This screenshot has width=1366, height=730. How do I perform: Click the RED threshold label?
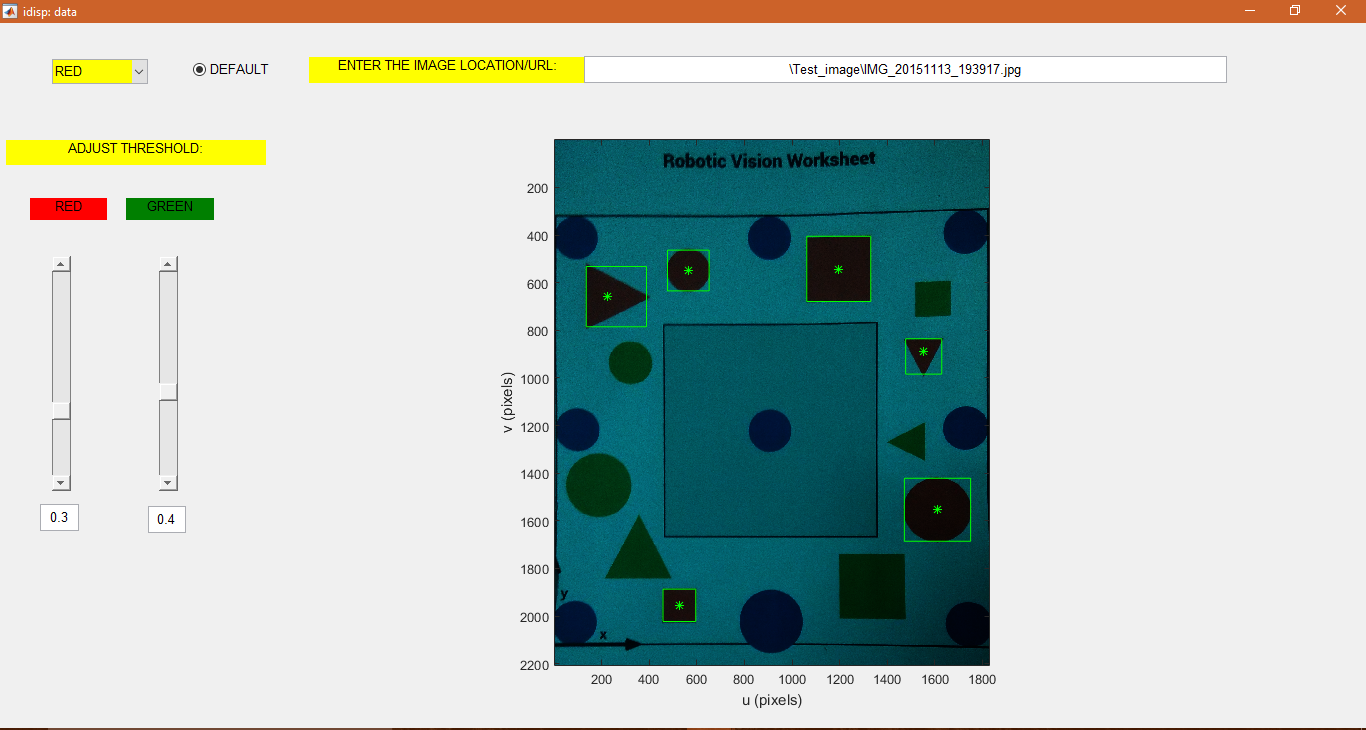(68, 208)
